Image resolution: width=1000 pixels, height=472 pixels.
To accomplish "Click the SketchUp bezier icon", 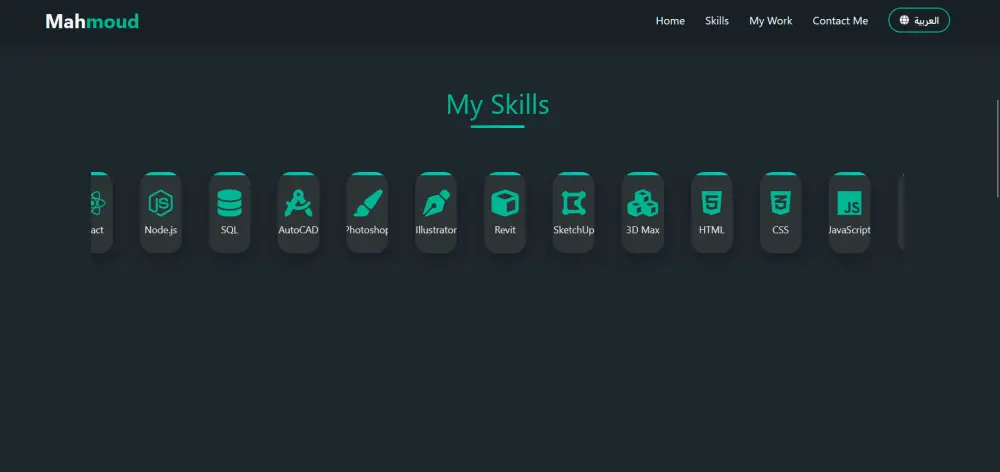I will pos(574,203).
